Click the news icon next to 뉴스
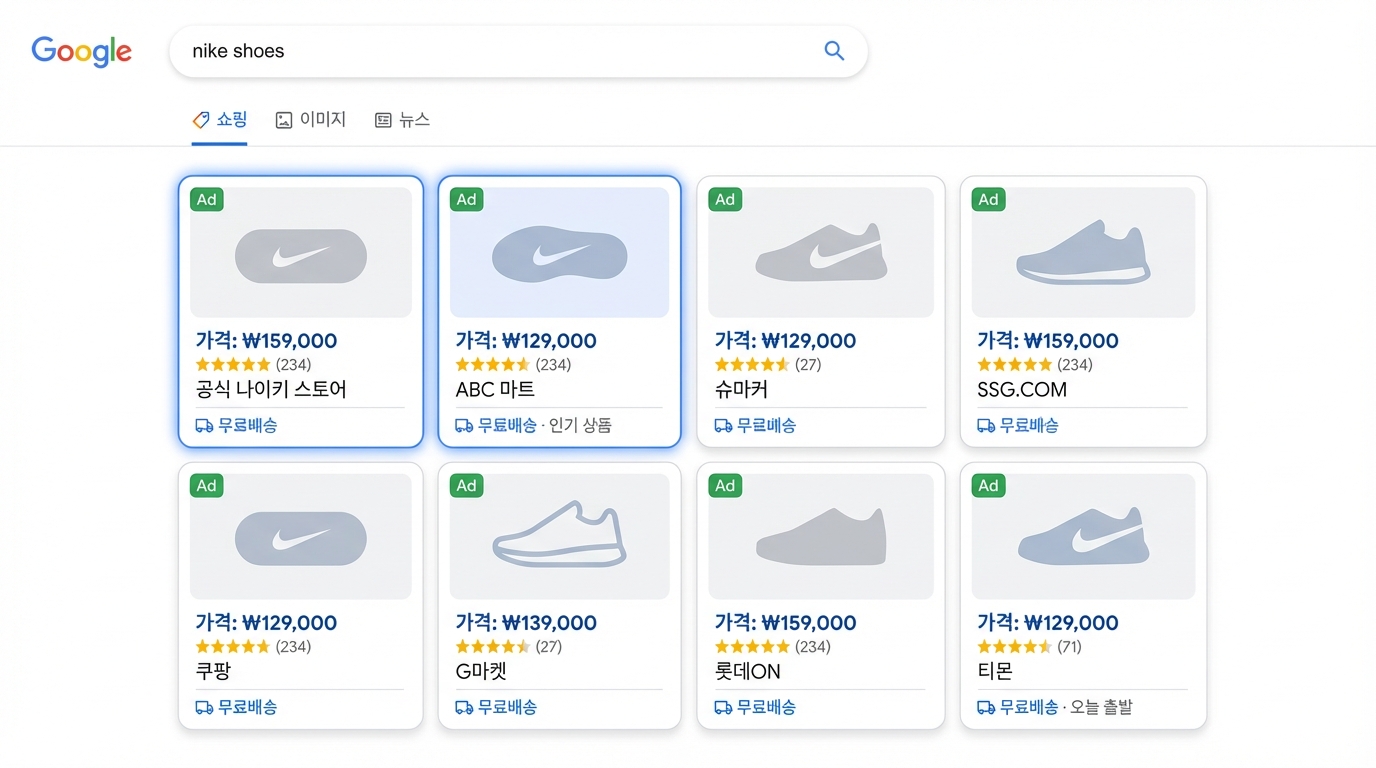 381,119
